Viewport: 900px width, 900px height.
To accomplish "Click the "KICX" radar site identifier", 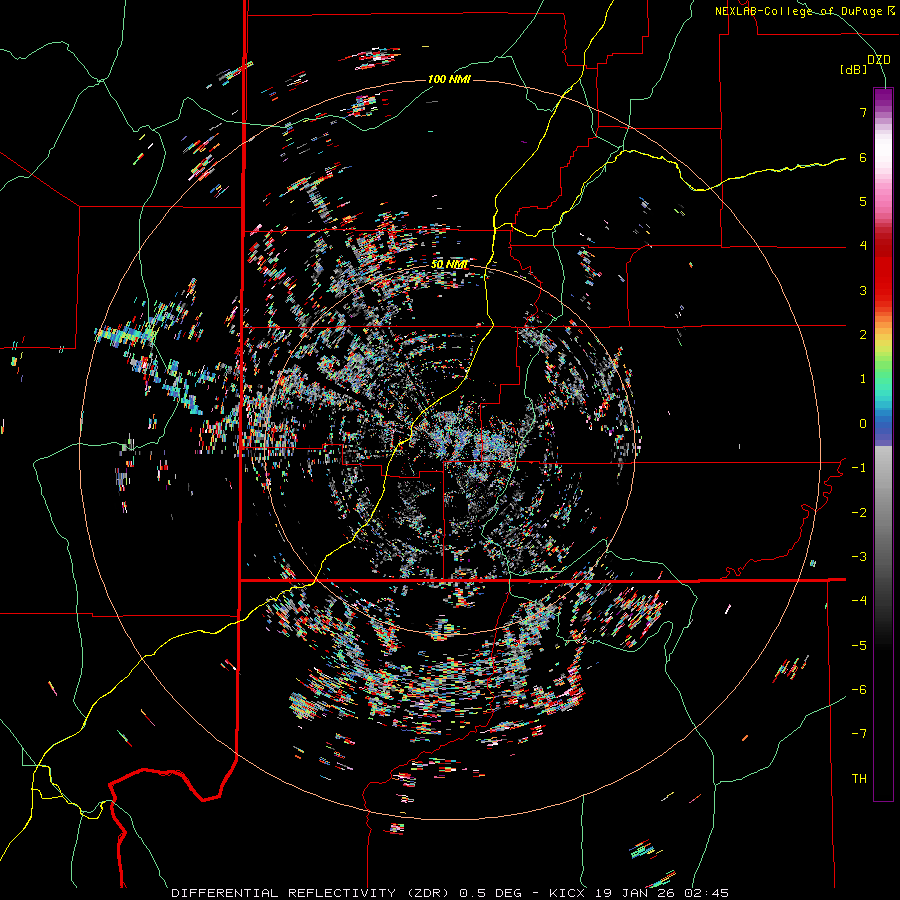I will (x=567, y=893).
